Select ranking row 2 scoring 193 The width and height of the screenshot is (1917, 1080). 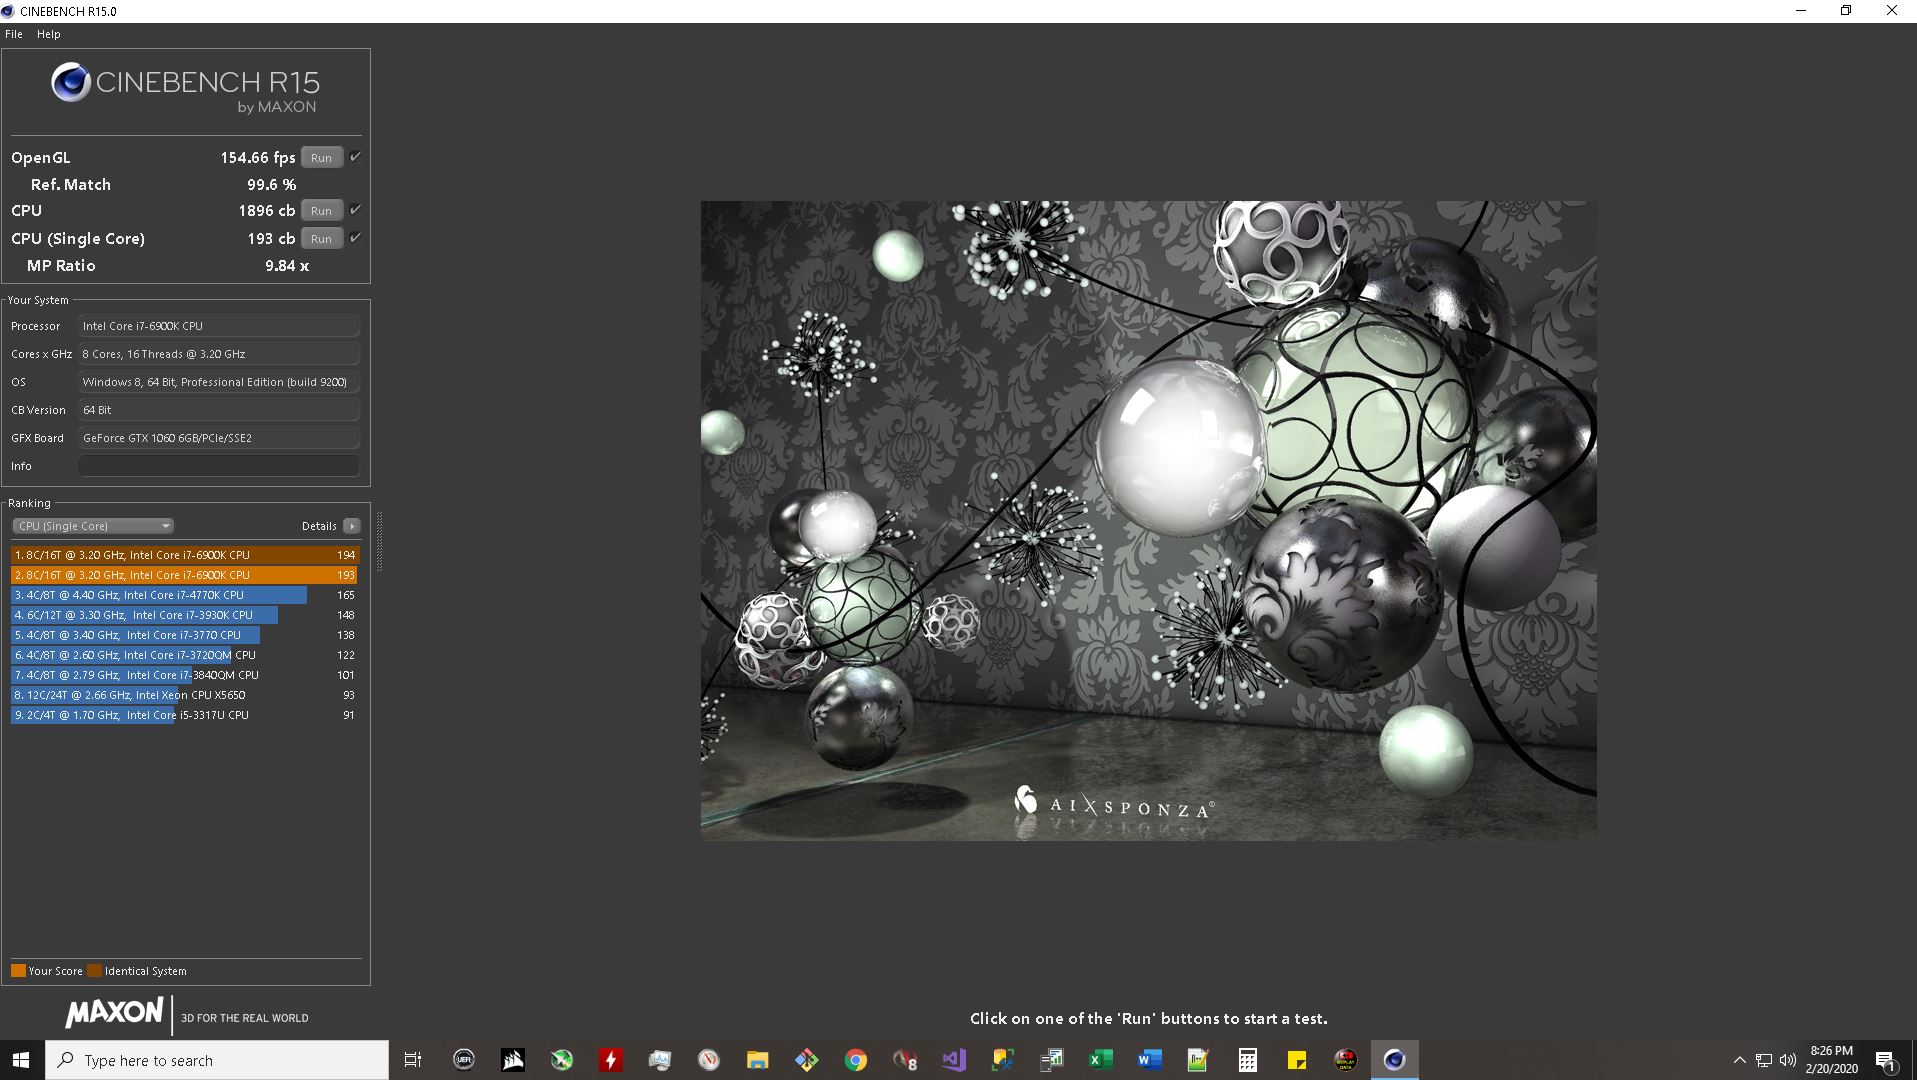click(185, 575)
